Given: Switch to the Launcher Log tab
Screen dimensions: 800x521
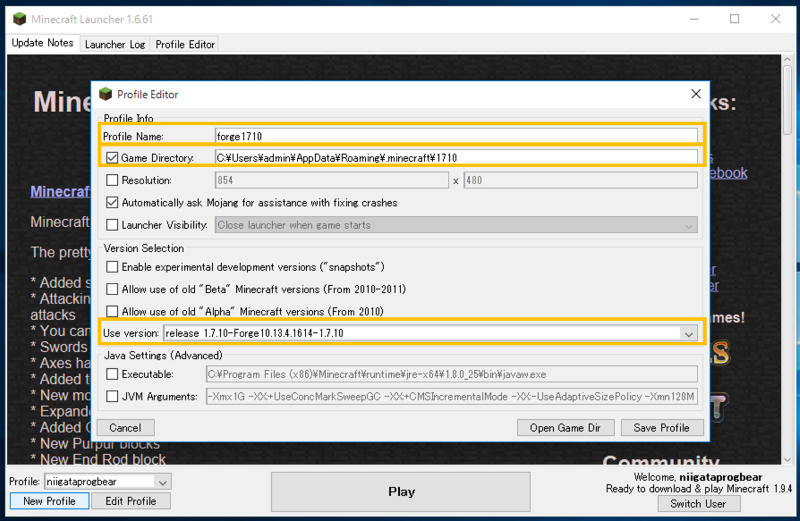Looking at the screenshot, I should point(113,44).
